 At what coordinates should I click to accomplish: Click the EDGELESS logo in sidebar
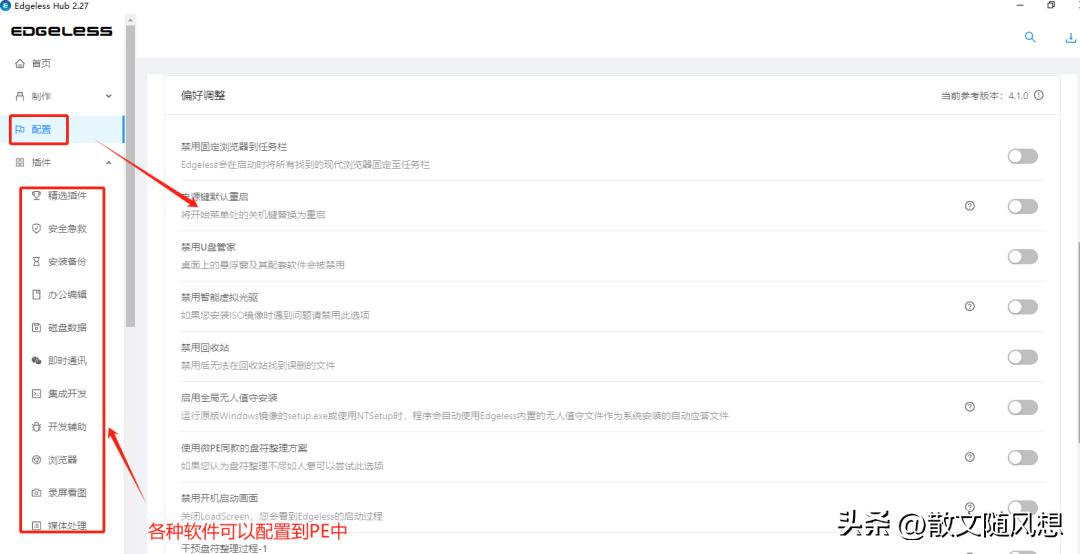(61, 31)
